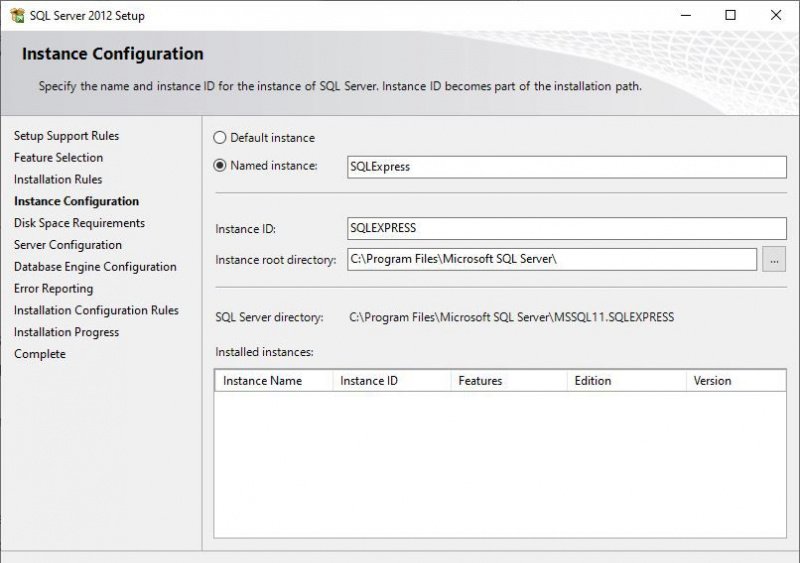Image resolution: width=800 pixels, height=563 pixels.
Task: Sort by Instance ID column header
Action: click(x=392, y=381)
